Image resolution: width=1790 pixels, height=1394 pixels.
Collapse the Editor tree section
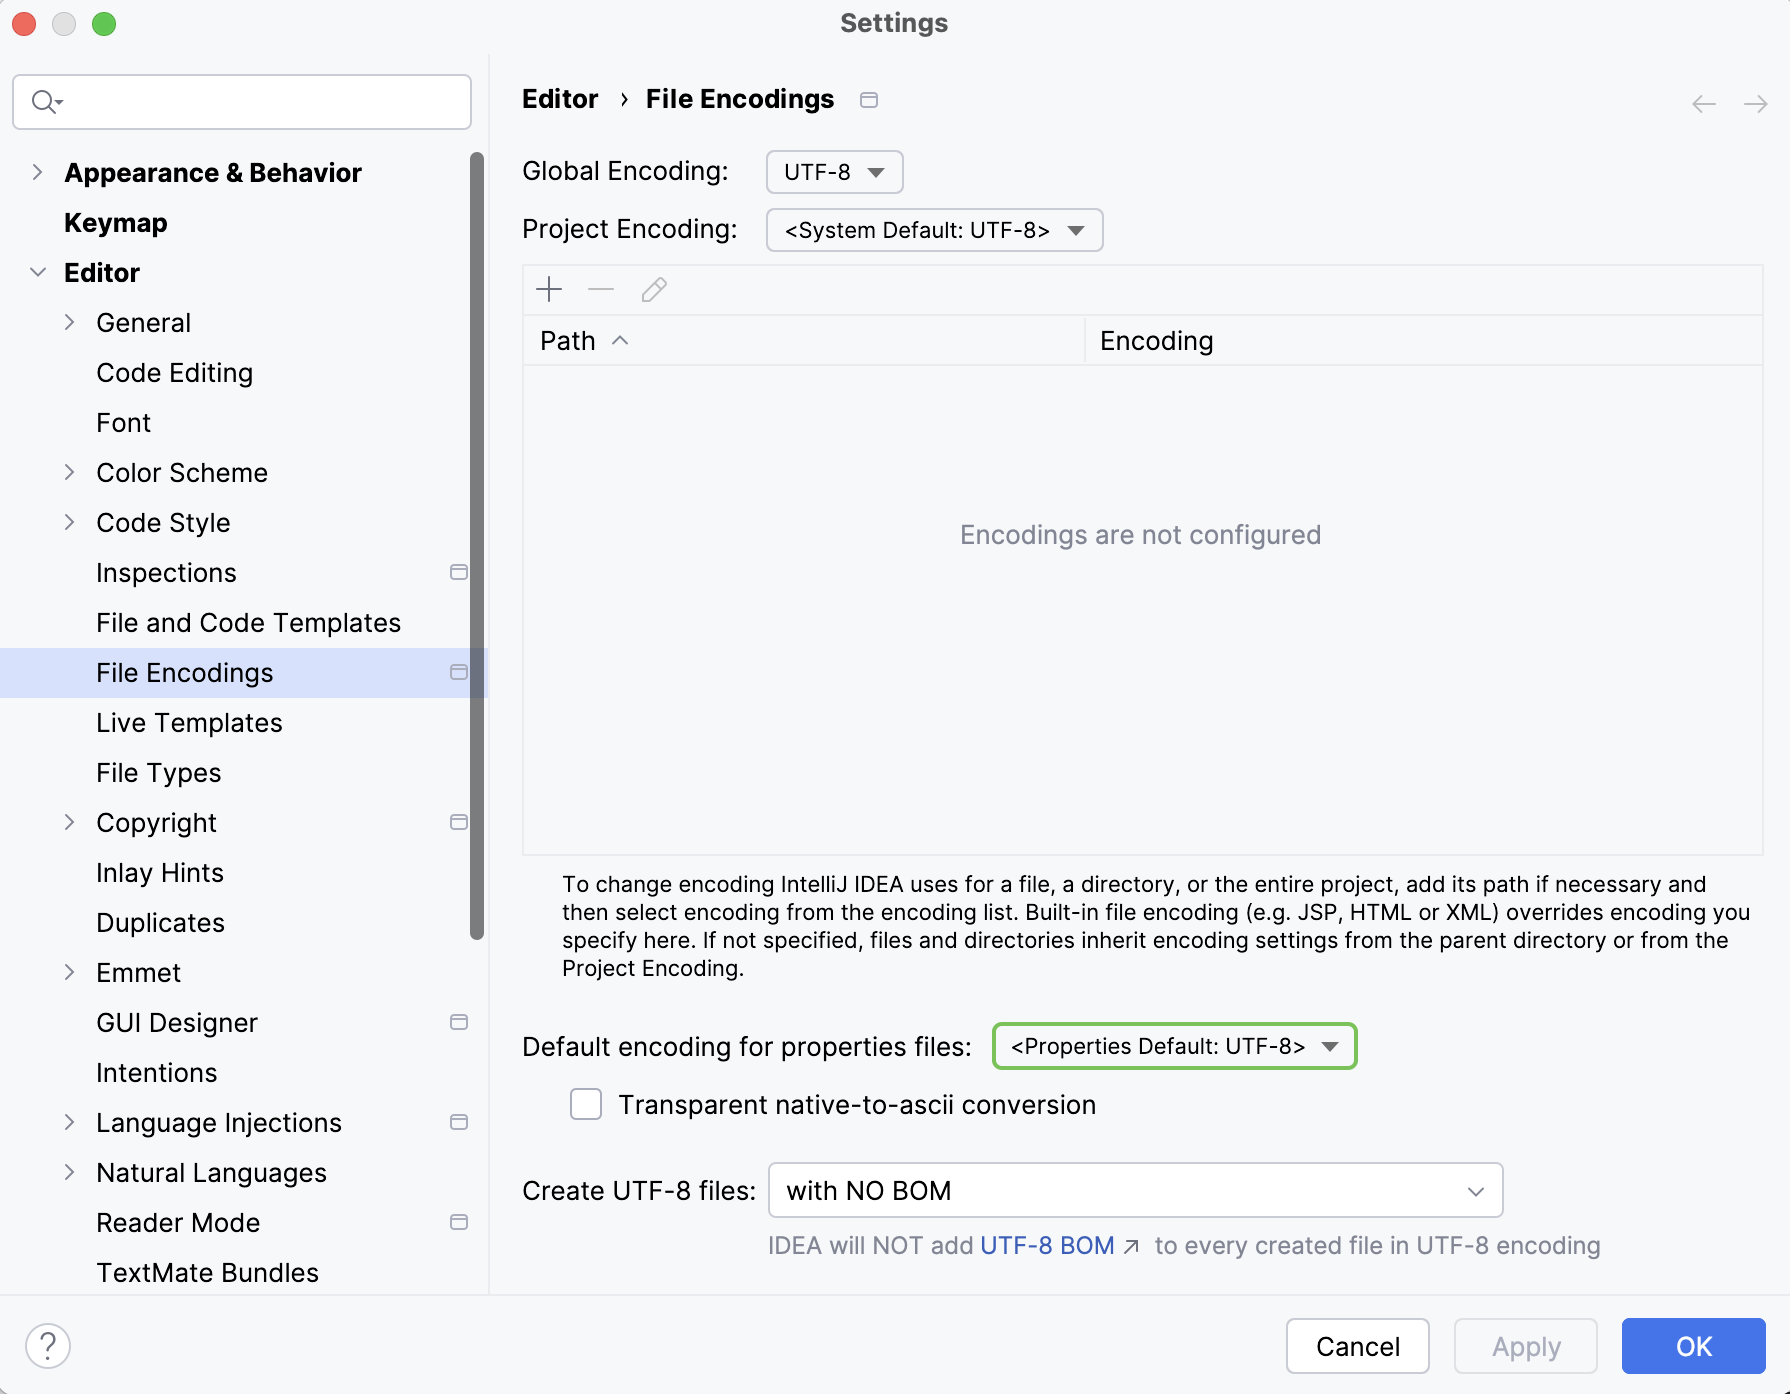(x=38, y=273)
